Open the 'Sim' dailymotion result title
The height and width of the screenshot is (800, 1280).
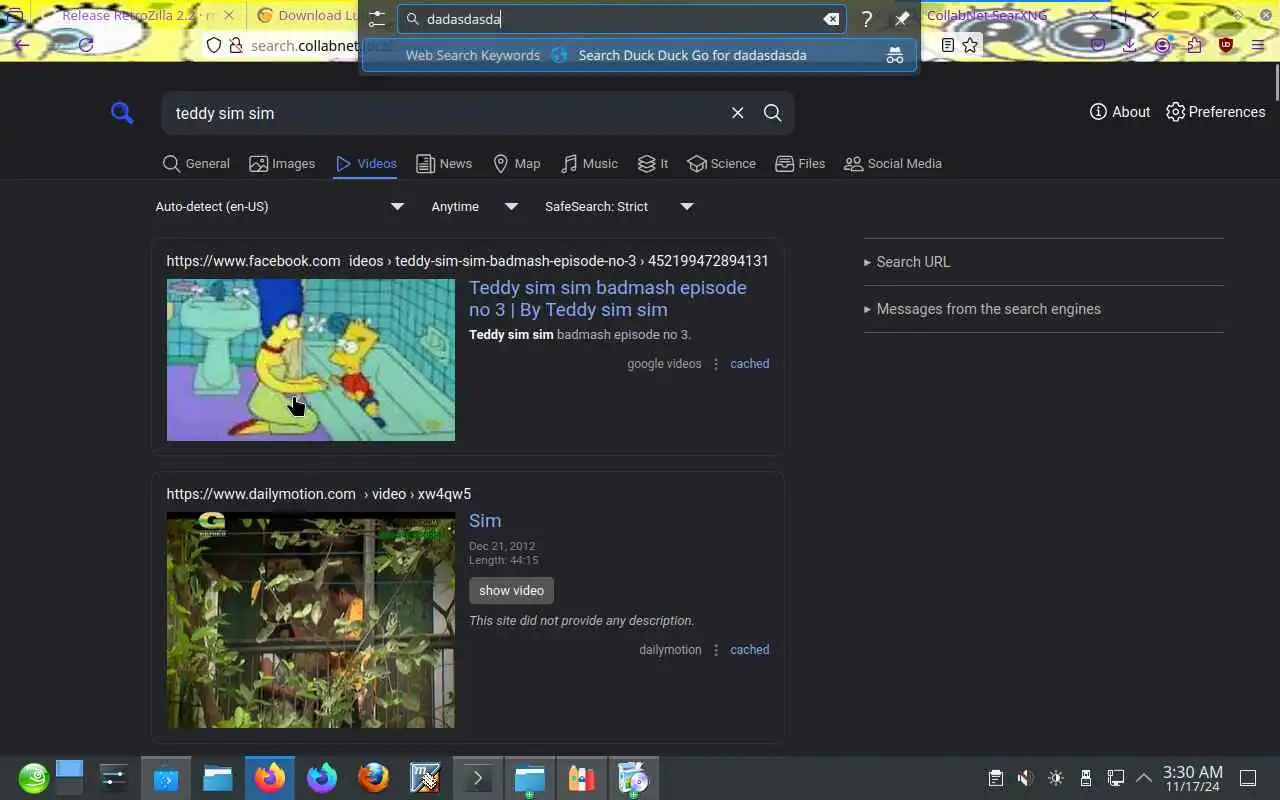(x=485, y=521)
